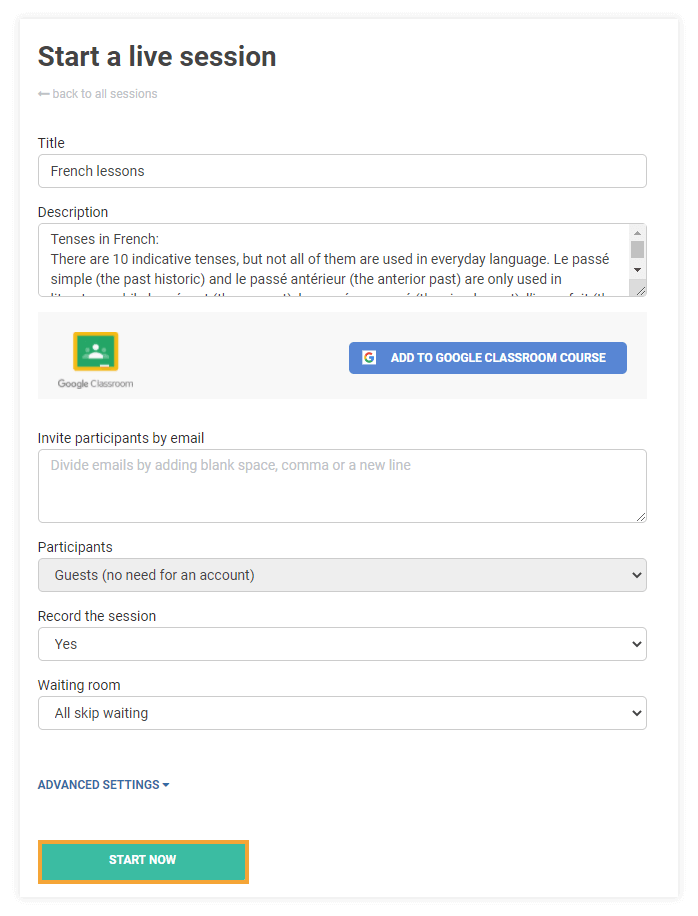698x916 pixels.
Task: Click the Google G icon on button
Action: tap(369, 358)
